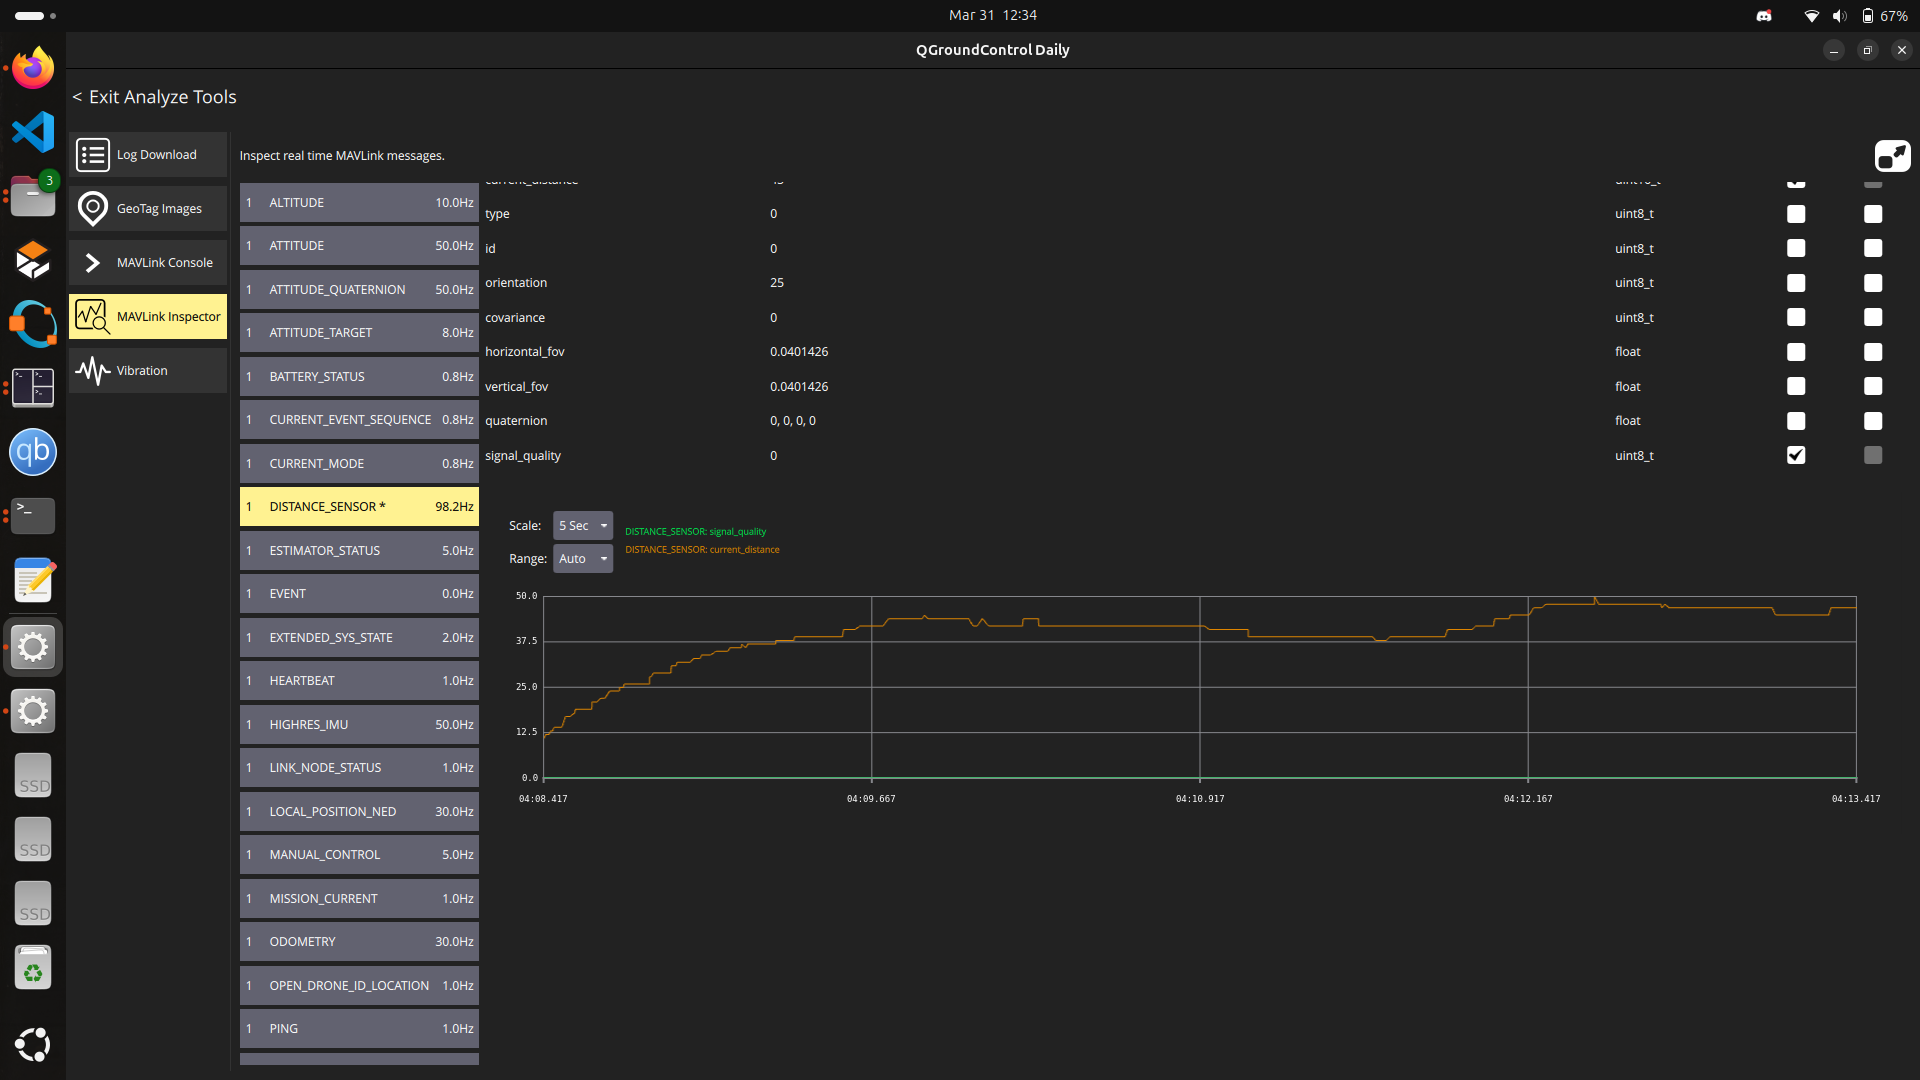This screenshot has height=1080, width=1920.
Task: Enable first plot checkbox for orientation
Action: (1796, 283)
